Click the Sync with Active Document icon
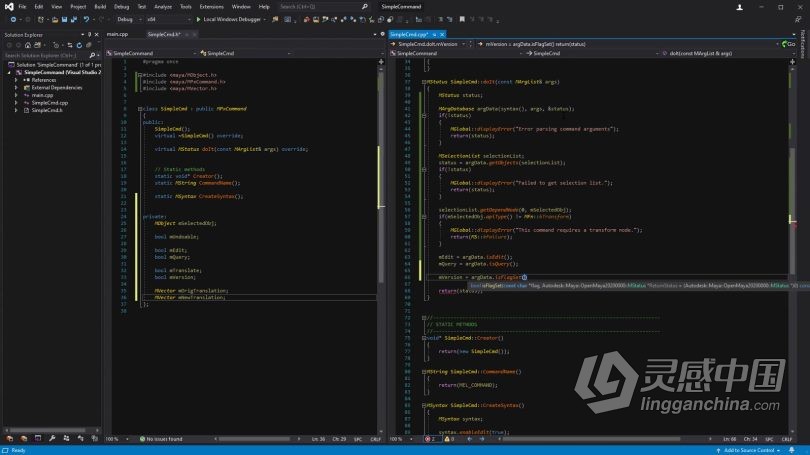 (70, 45)
